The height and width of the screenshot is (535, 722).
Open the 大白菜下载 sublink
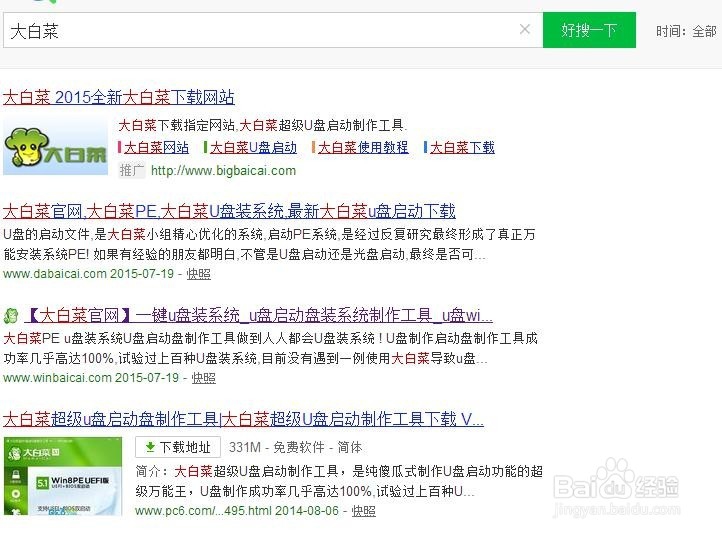click(x=462, y=147)
